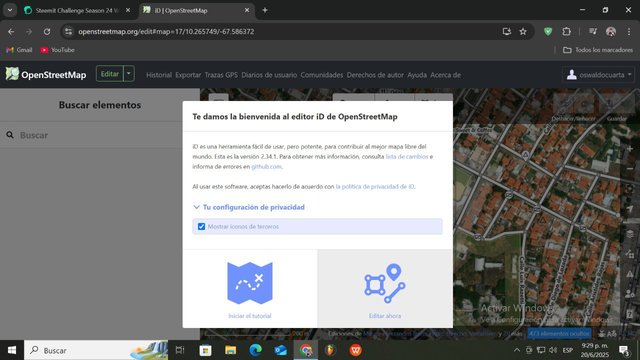This screenshot has width=640, height=360.
Task: Zoom in with the map plus control
Action: (630, 149)
